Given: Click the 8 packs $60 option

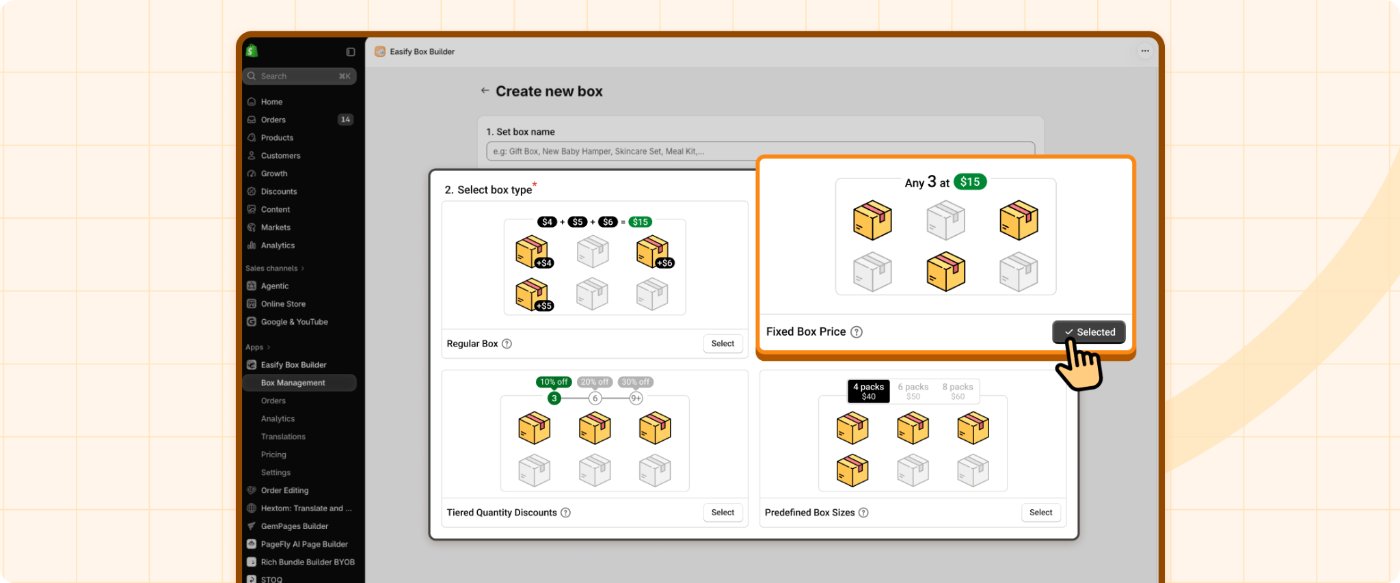Looking at the screenshot, I should 958,391.
